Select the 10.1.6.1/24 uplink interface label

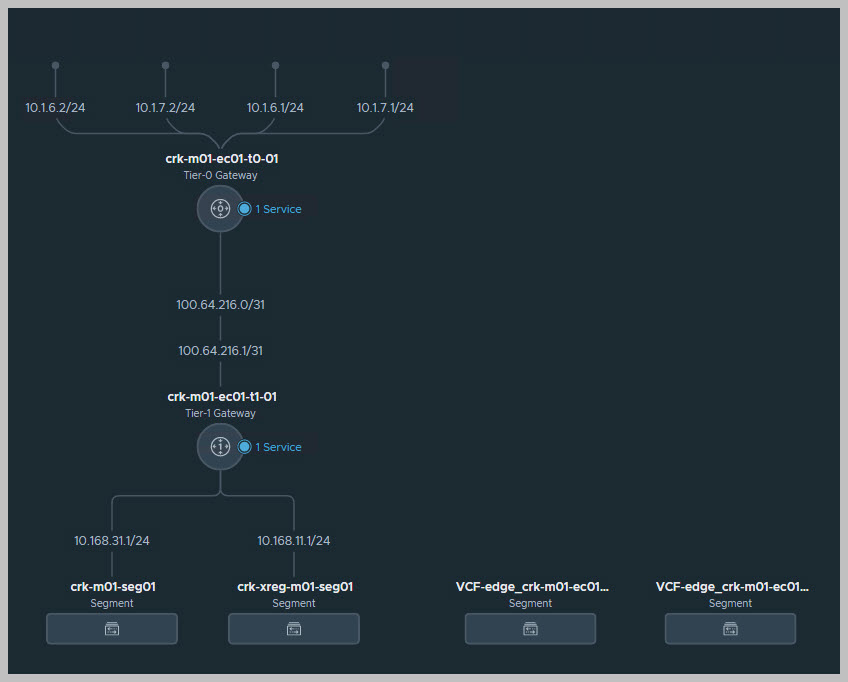pyautogui.click(x=275, y=108)
